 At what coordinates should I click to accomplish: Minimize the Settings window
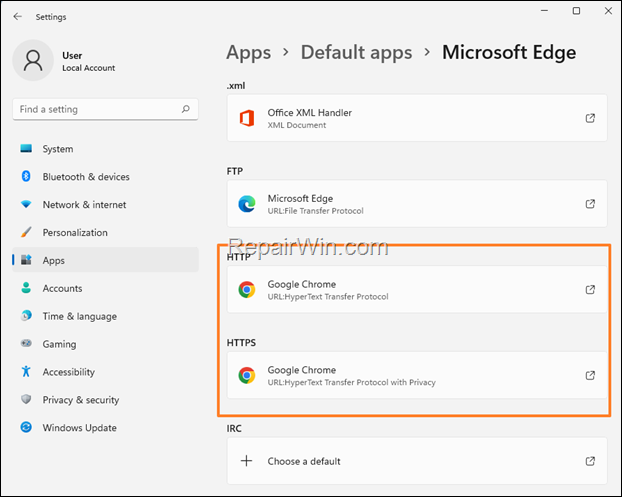click(544, 11)
